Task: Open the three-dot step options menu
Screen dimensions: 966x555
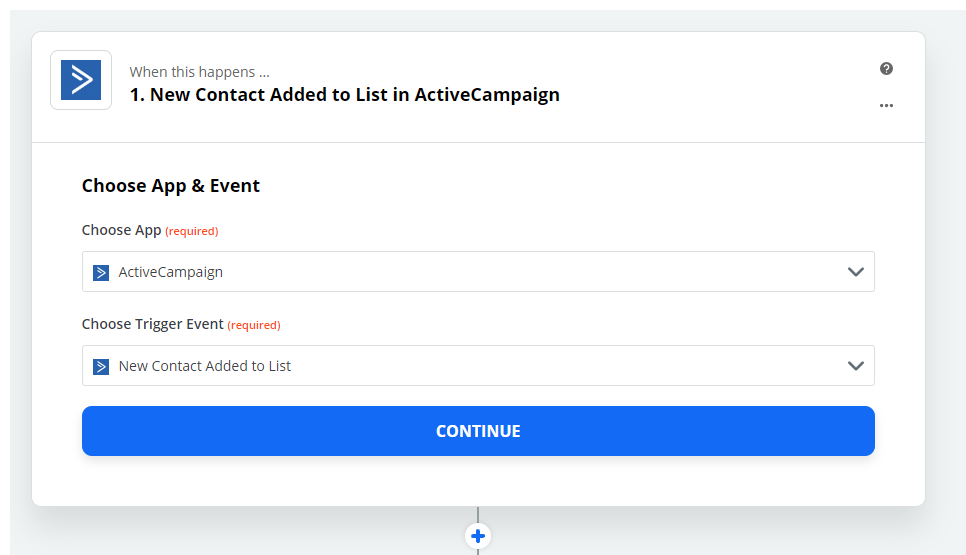Action: [x=886, y=105]
